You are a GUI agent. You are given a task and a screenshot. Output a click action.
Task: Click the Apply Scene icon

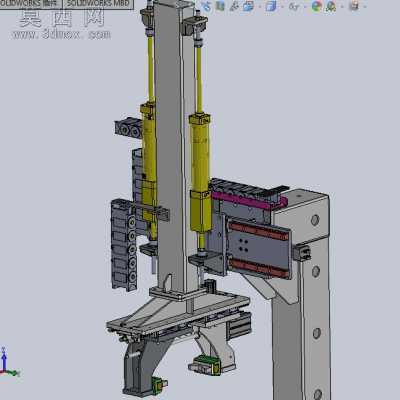331,6
